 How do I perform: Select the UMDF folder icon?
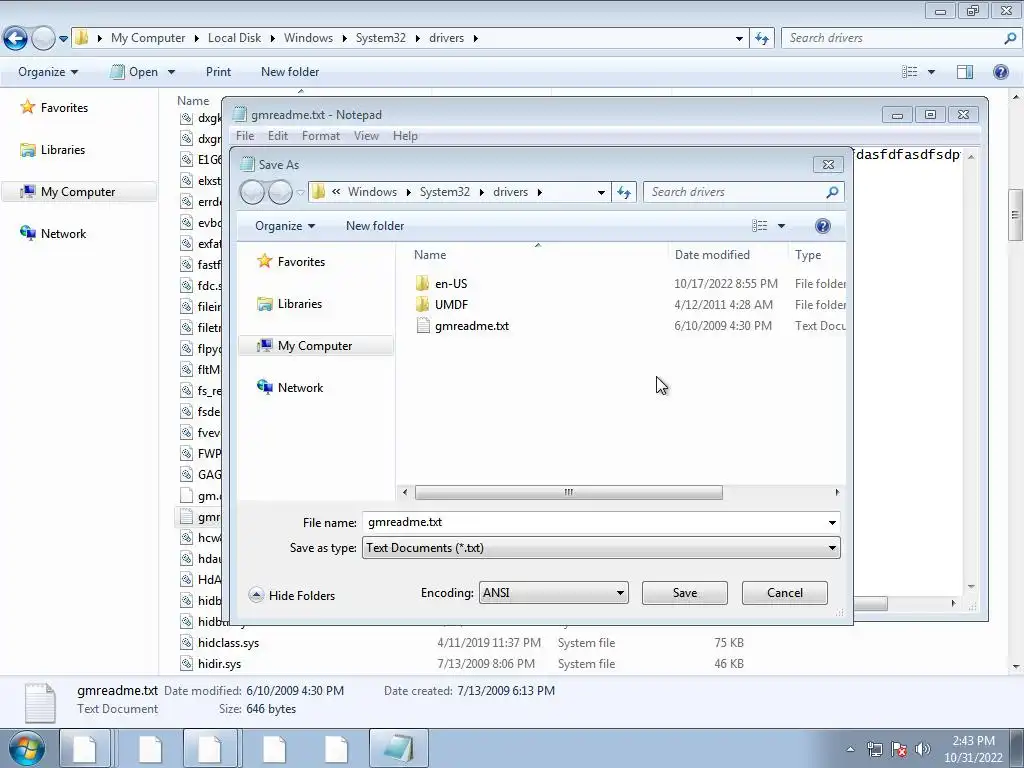(423, 304)
